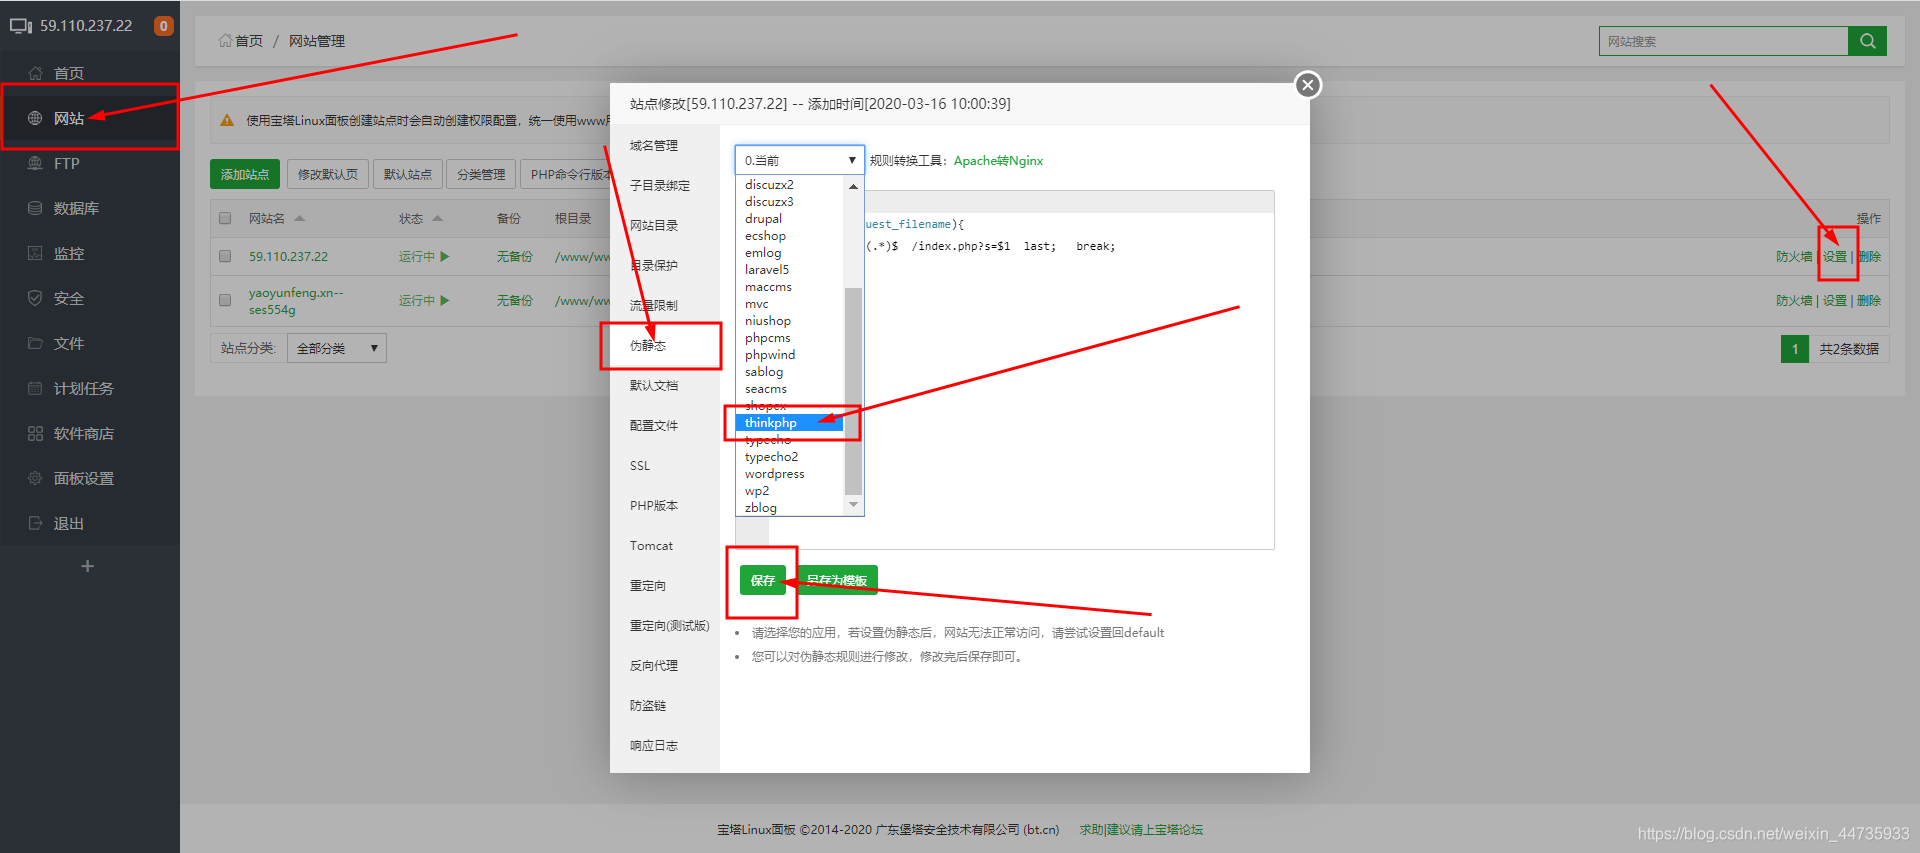Click the green 保存 save button

[x=762, y=580]
